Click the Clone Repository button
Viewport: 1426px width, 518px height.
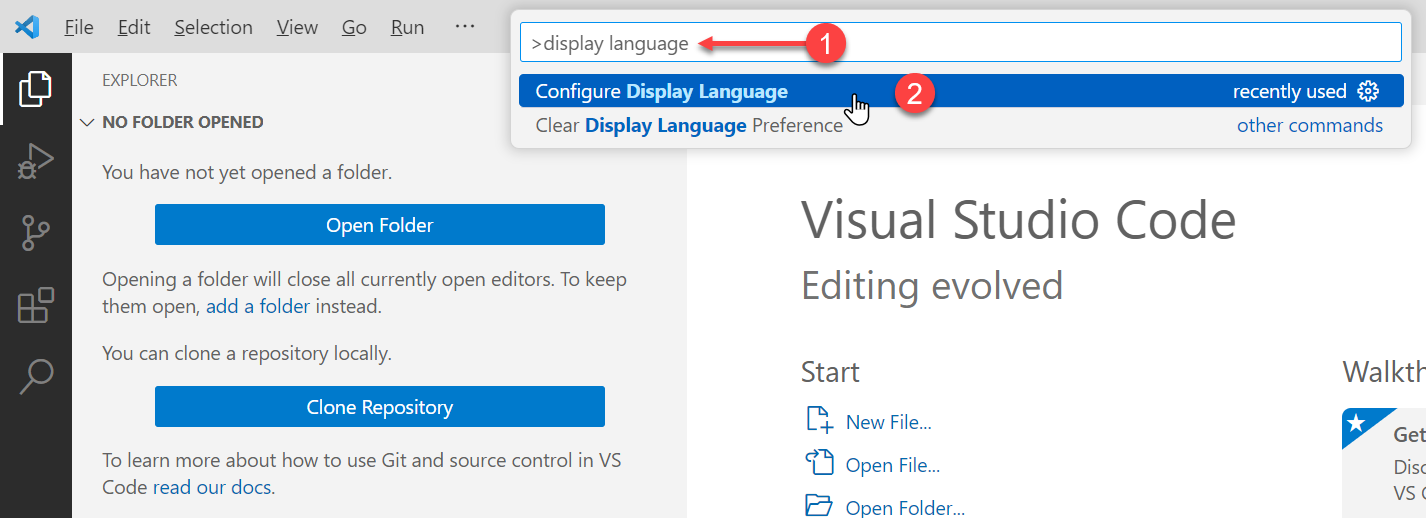pyautogui.click(x=379, y=407)
